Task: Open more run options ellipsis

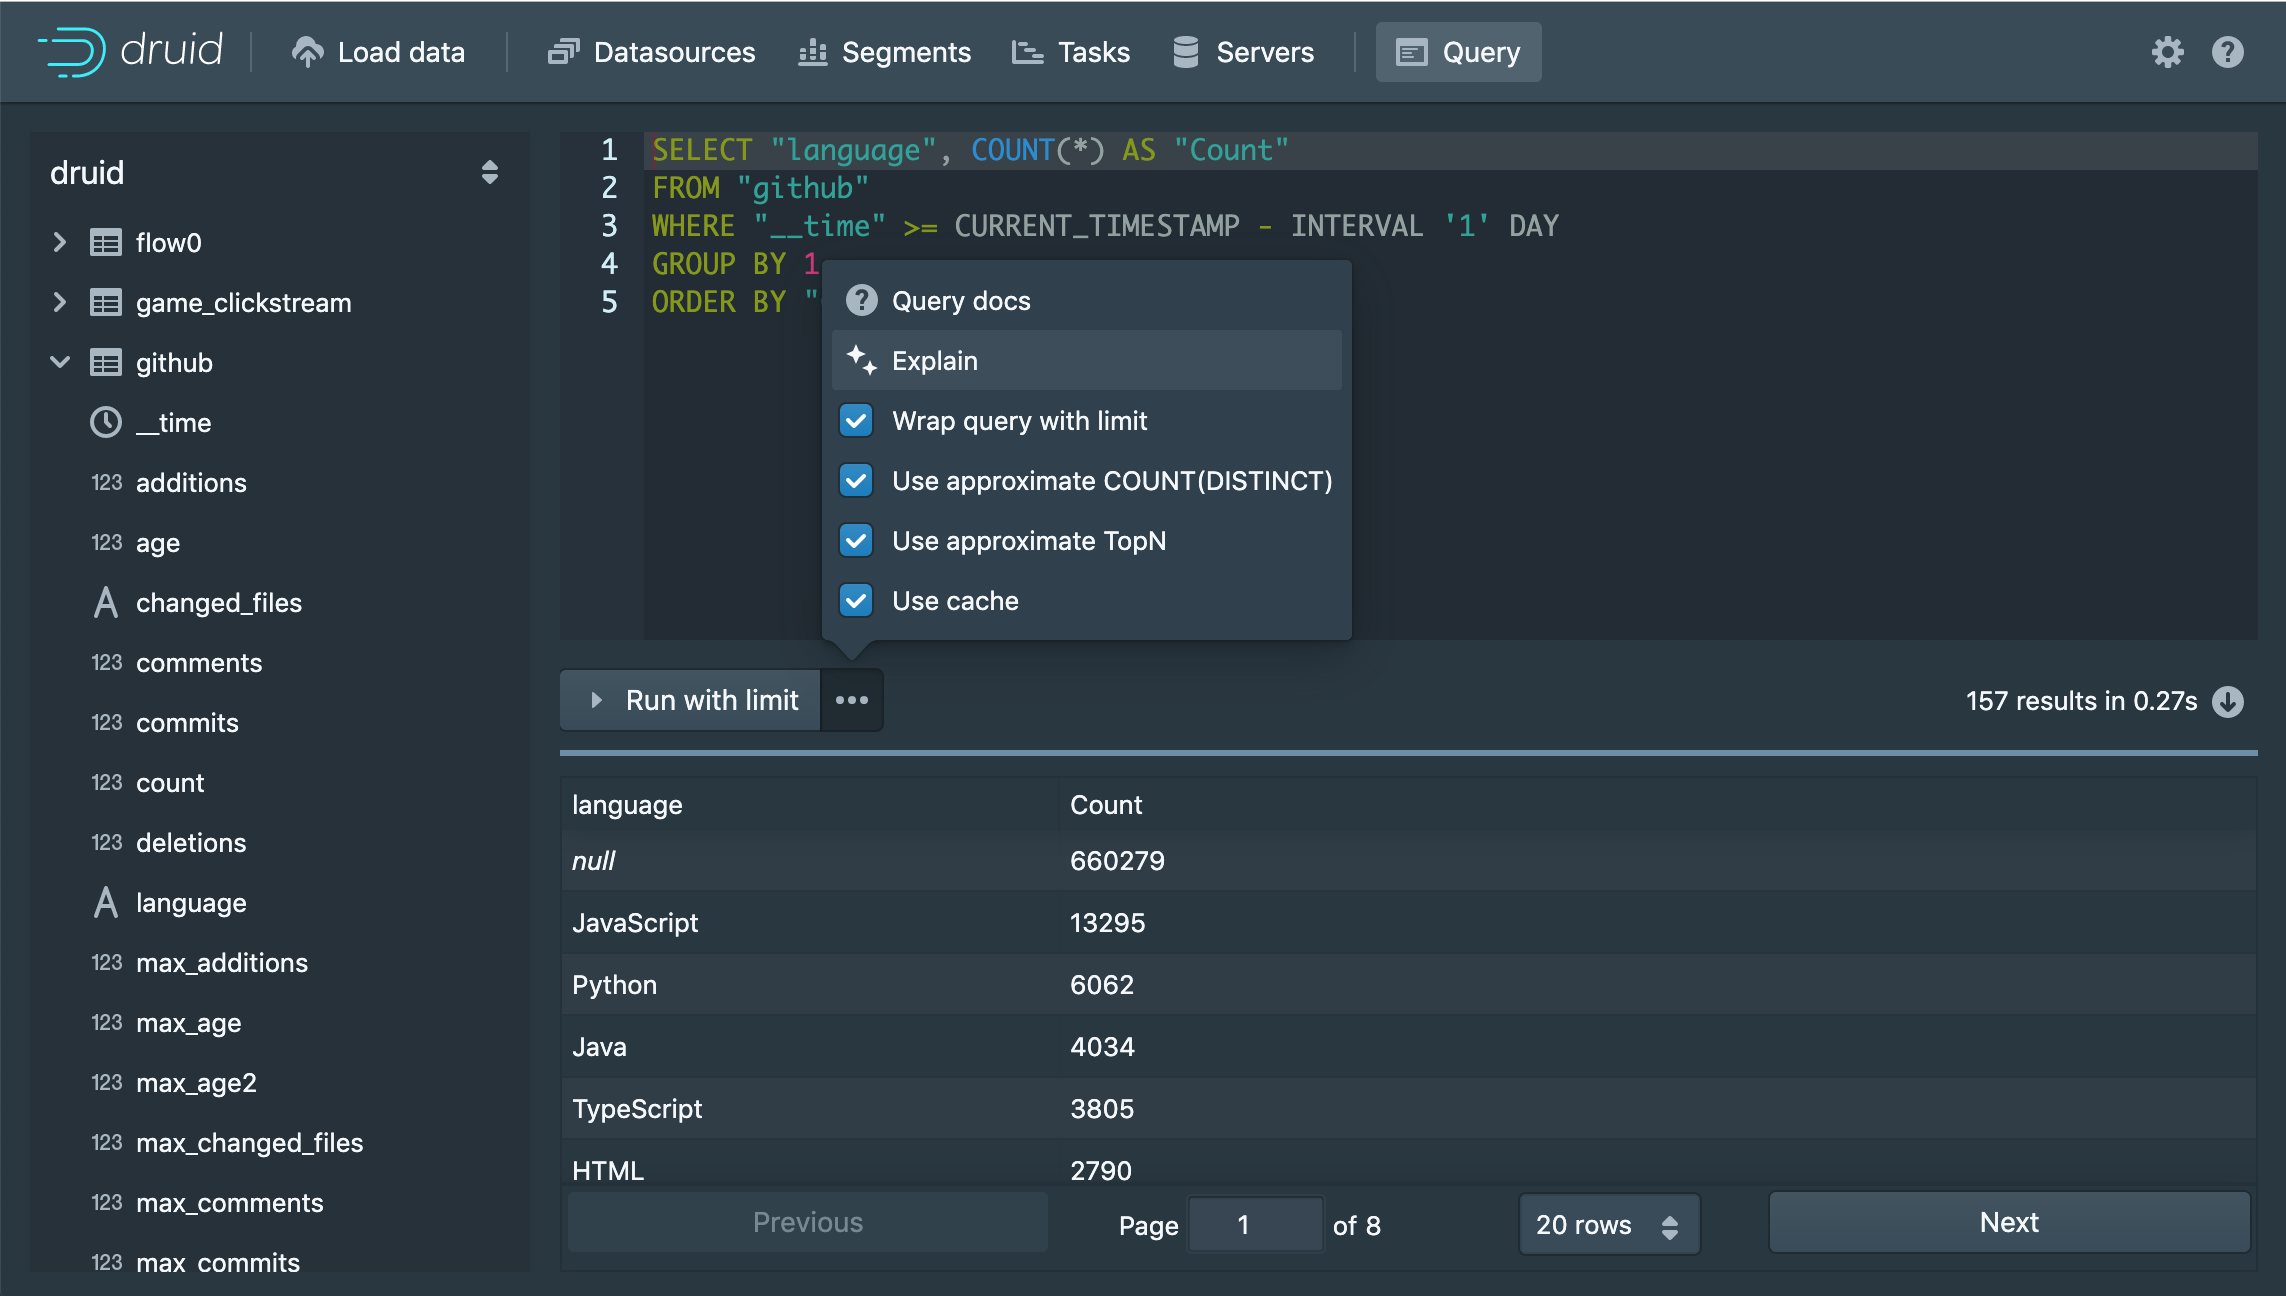Action: [x=852, y=700]
